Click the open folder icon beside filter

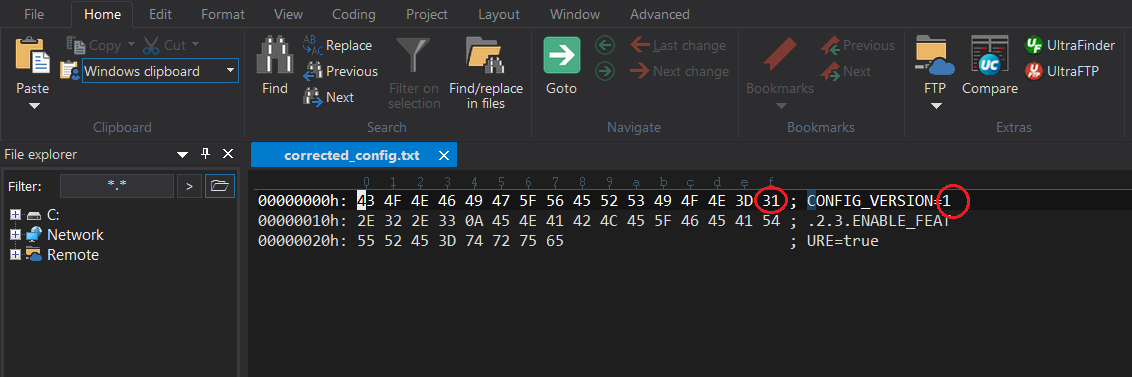point(220,186)
